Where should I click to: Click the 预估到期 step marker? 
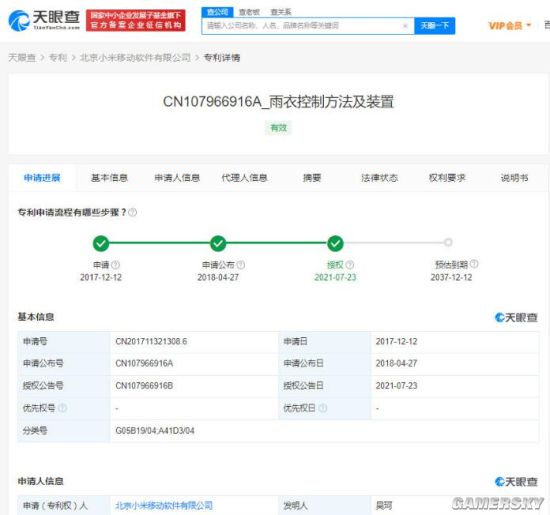coord(448,242)
